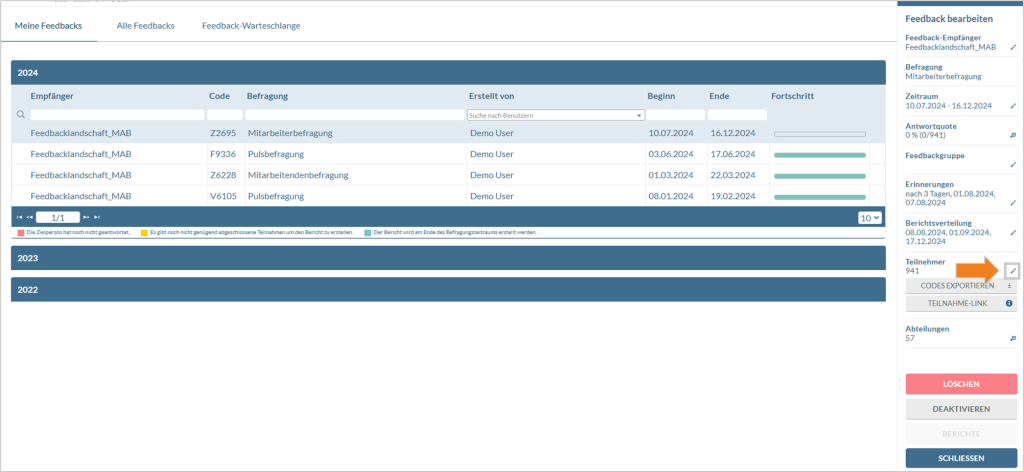Click the teal legend swatch
1024x472 pixels.
click(x=368, y=232)
